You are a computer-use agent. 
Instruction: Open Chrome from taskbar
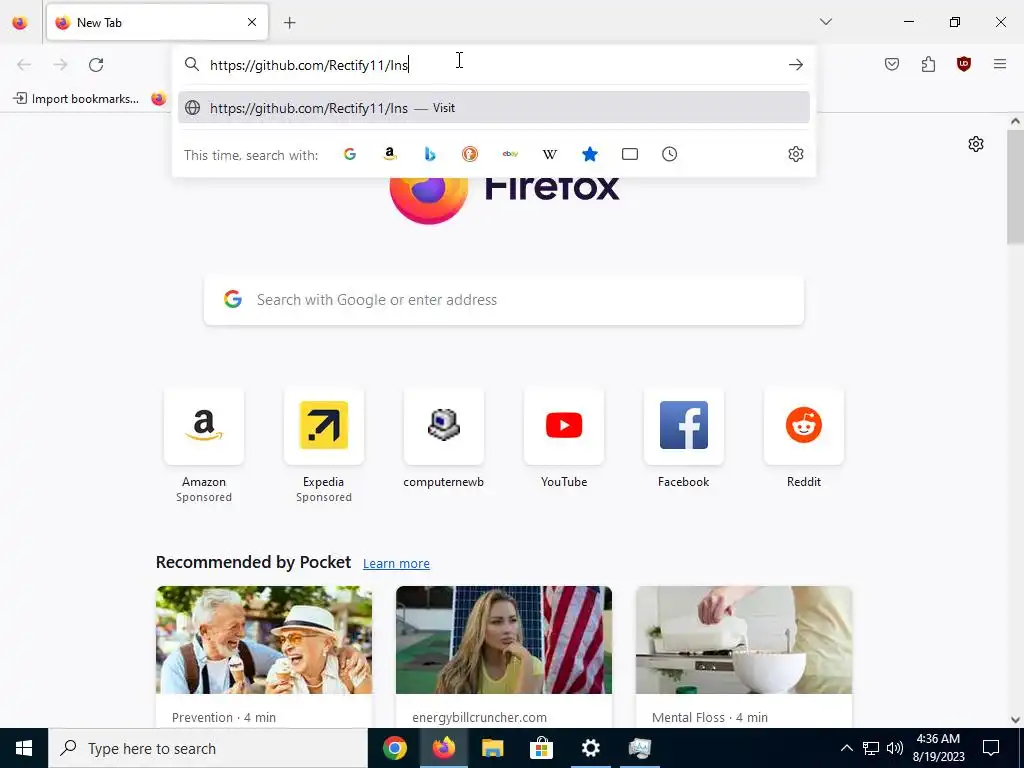pos(394,748)
